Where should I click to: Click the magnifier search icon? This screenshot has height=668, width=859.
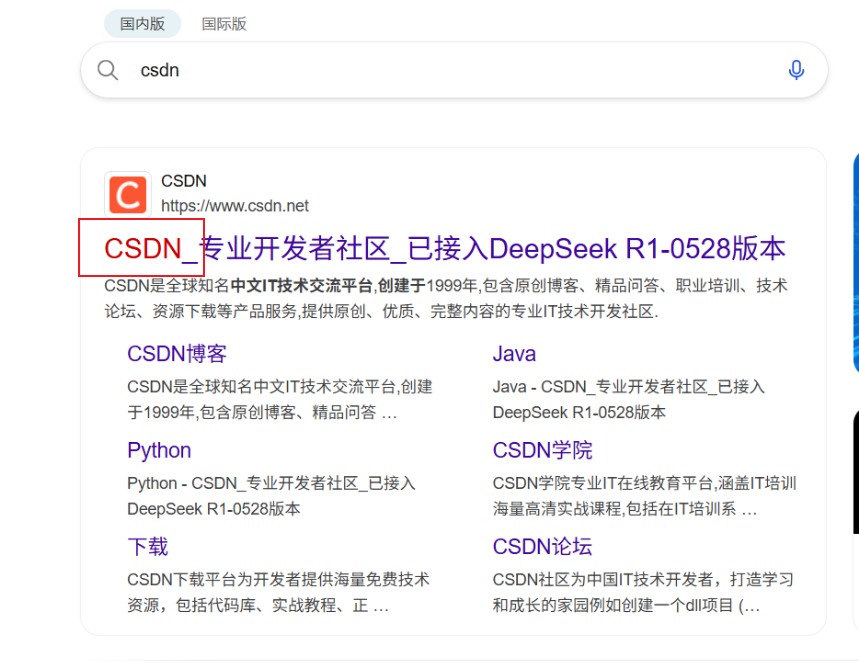[107, 71]
